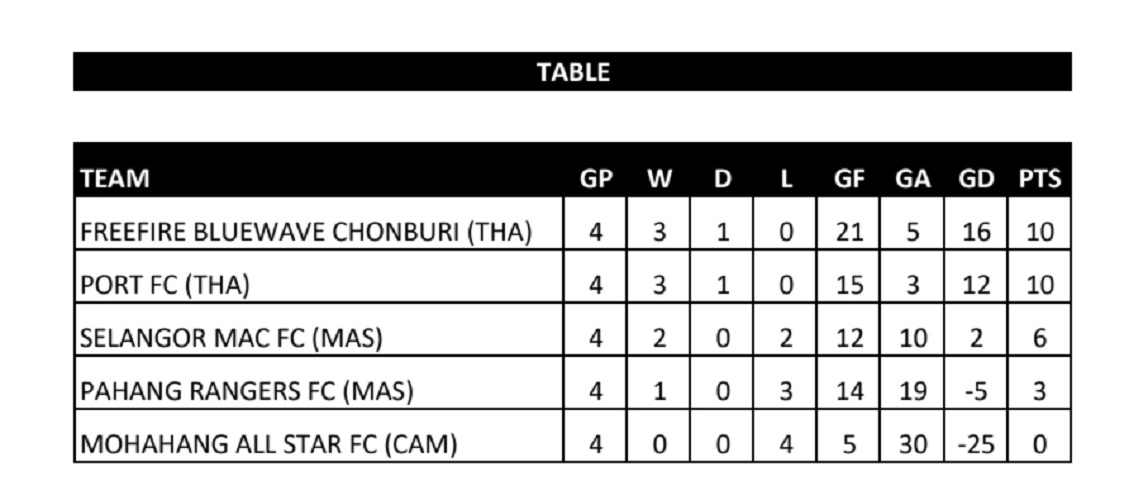Click the W column header
The width and height of the screenshot is (1129, 500).
click(659, 180)
